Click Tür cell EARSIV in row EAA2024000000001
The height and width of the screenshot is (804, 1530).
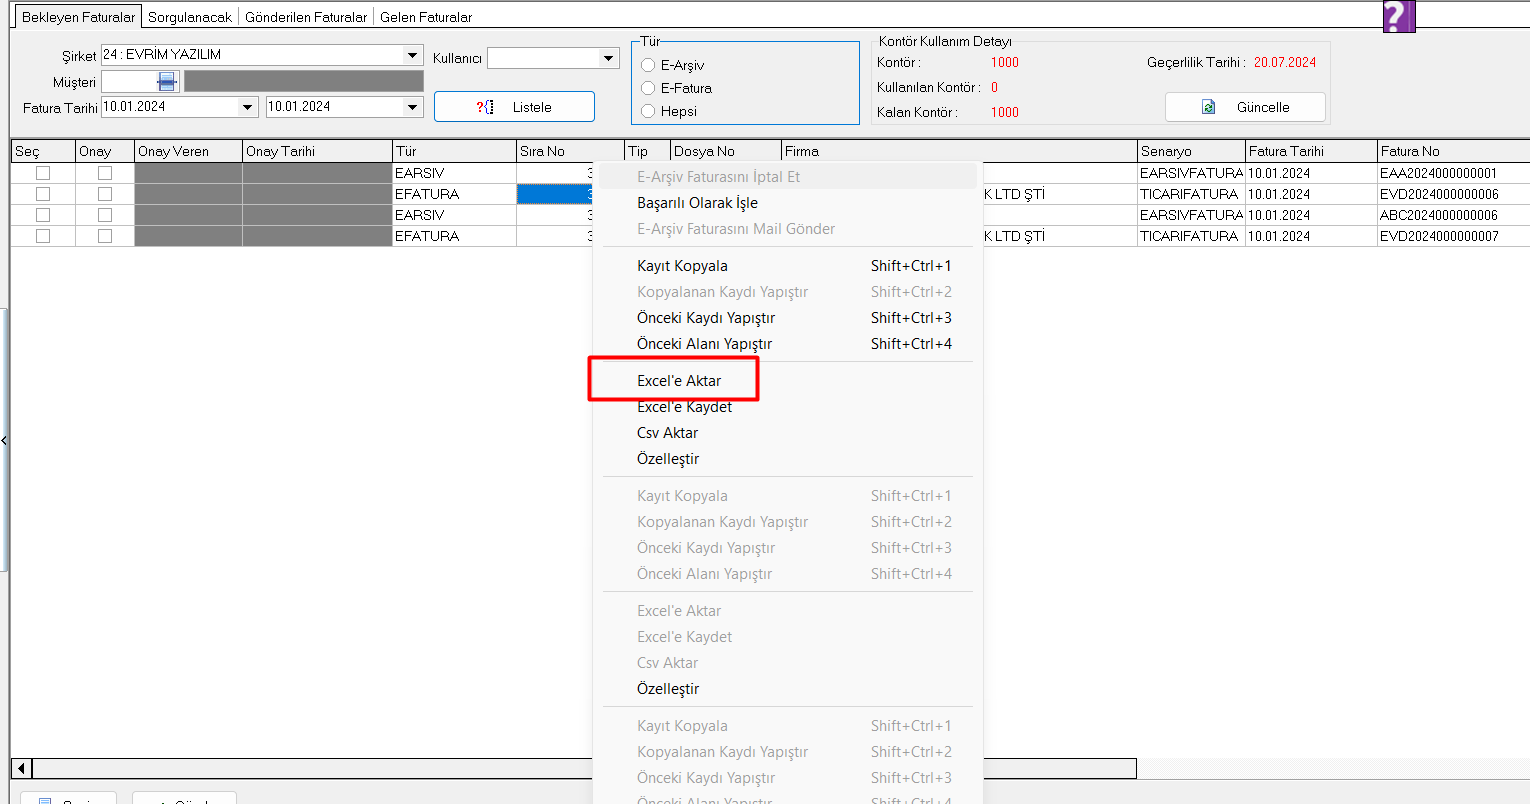tap(454, 173)
